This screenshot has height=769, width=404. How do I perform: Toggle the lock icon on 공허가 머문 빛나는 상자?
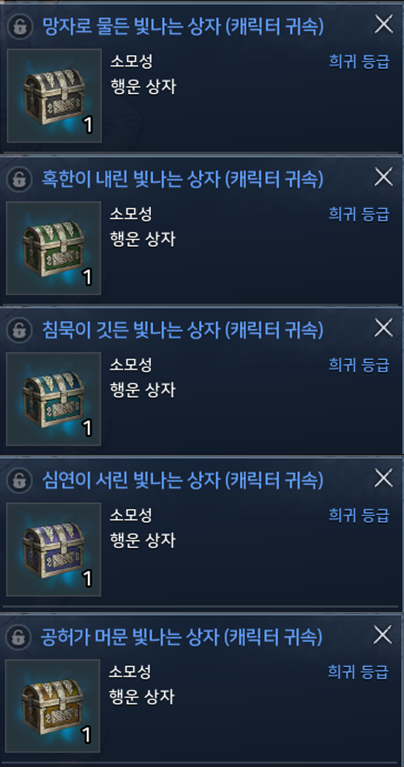tap(18, 638)
